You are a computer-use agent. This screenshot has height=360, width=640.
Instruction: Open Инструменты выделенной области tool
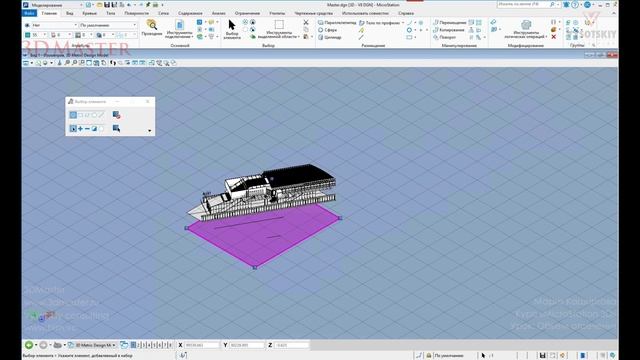pos(279,29)
